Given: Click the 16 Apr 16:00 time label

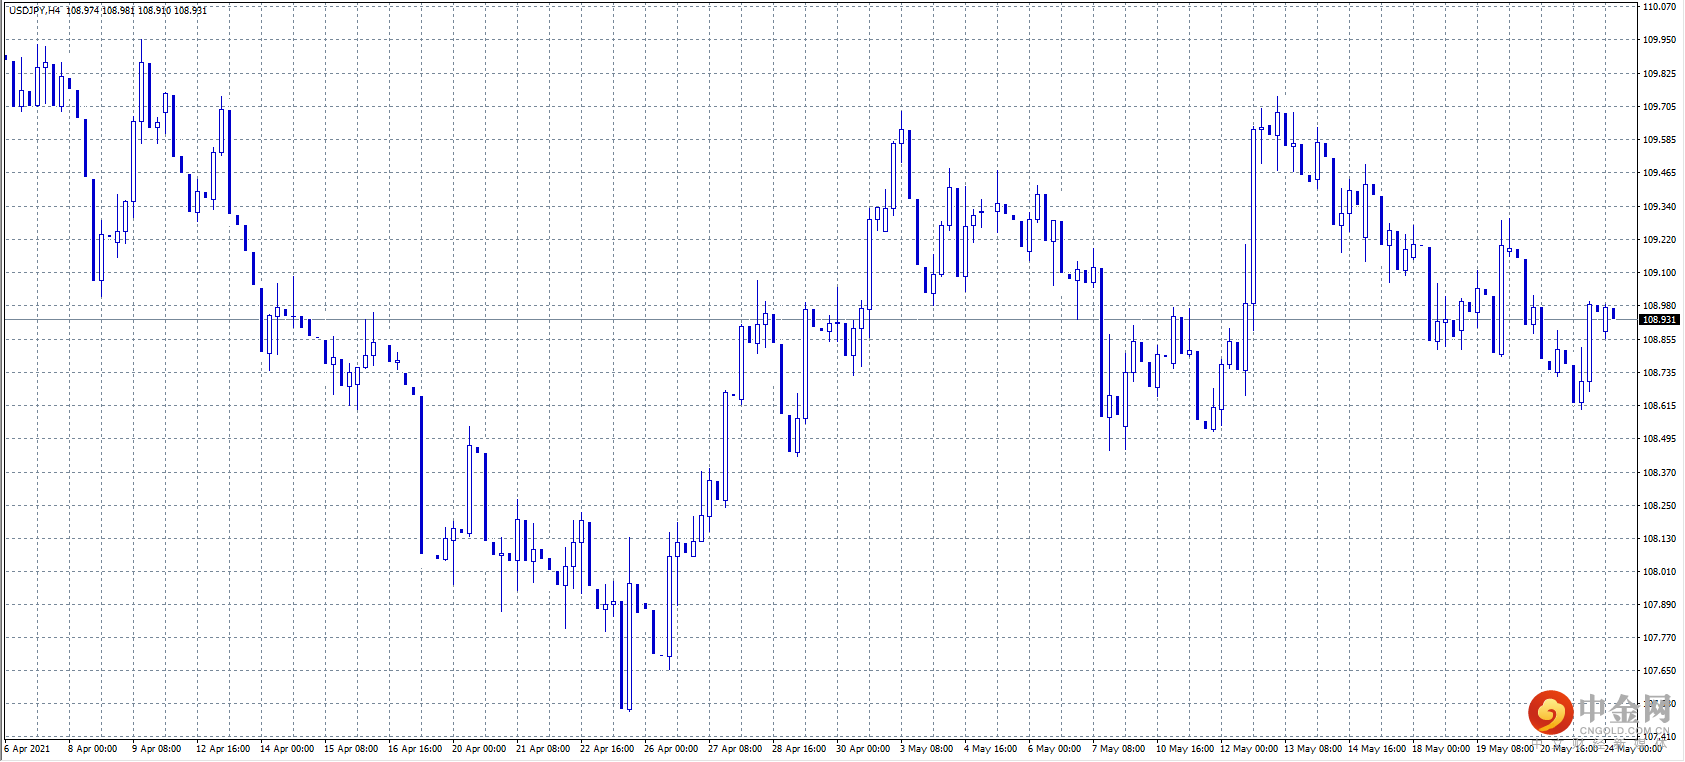Looking at the screenshot, I should [x=415, y=749].
